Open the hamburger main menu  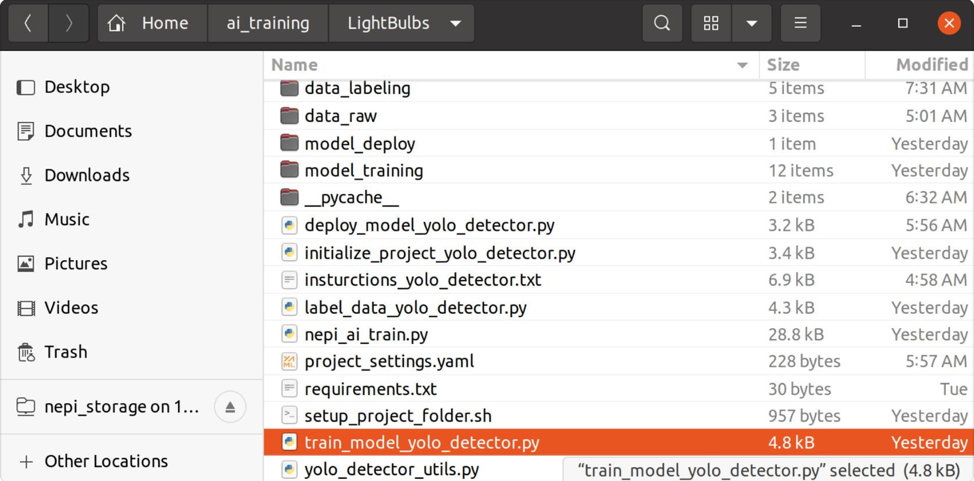(x=800, y=23)
